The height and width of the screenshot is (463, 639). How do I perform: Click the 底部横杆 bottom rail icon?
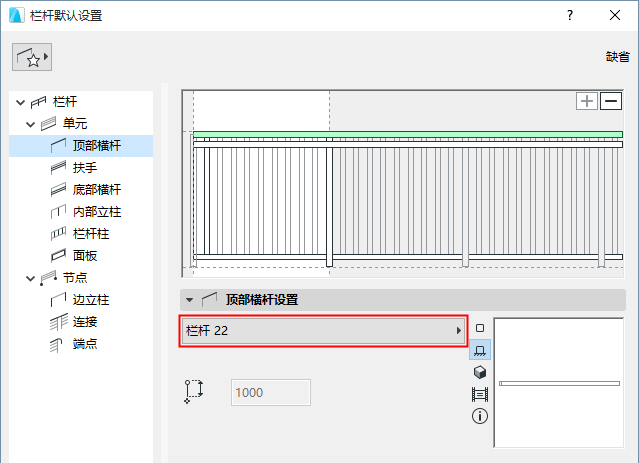(x=58, y=190)
